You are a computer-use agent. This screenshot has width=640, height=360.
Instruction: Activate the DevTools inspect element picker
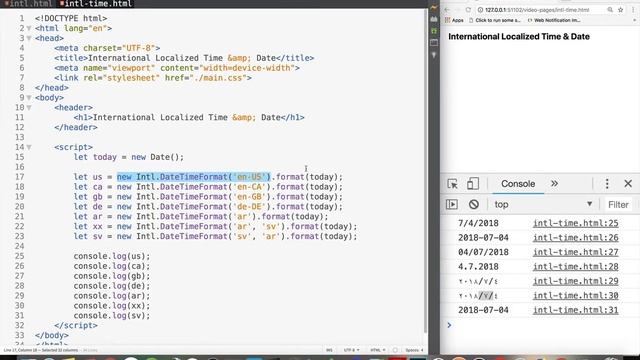click(x=452, y=184)
